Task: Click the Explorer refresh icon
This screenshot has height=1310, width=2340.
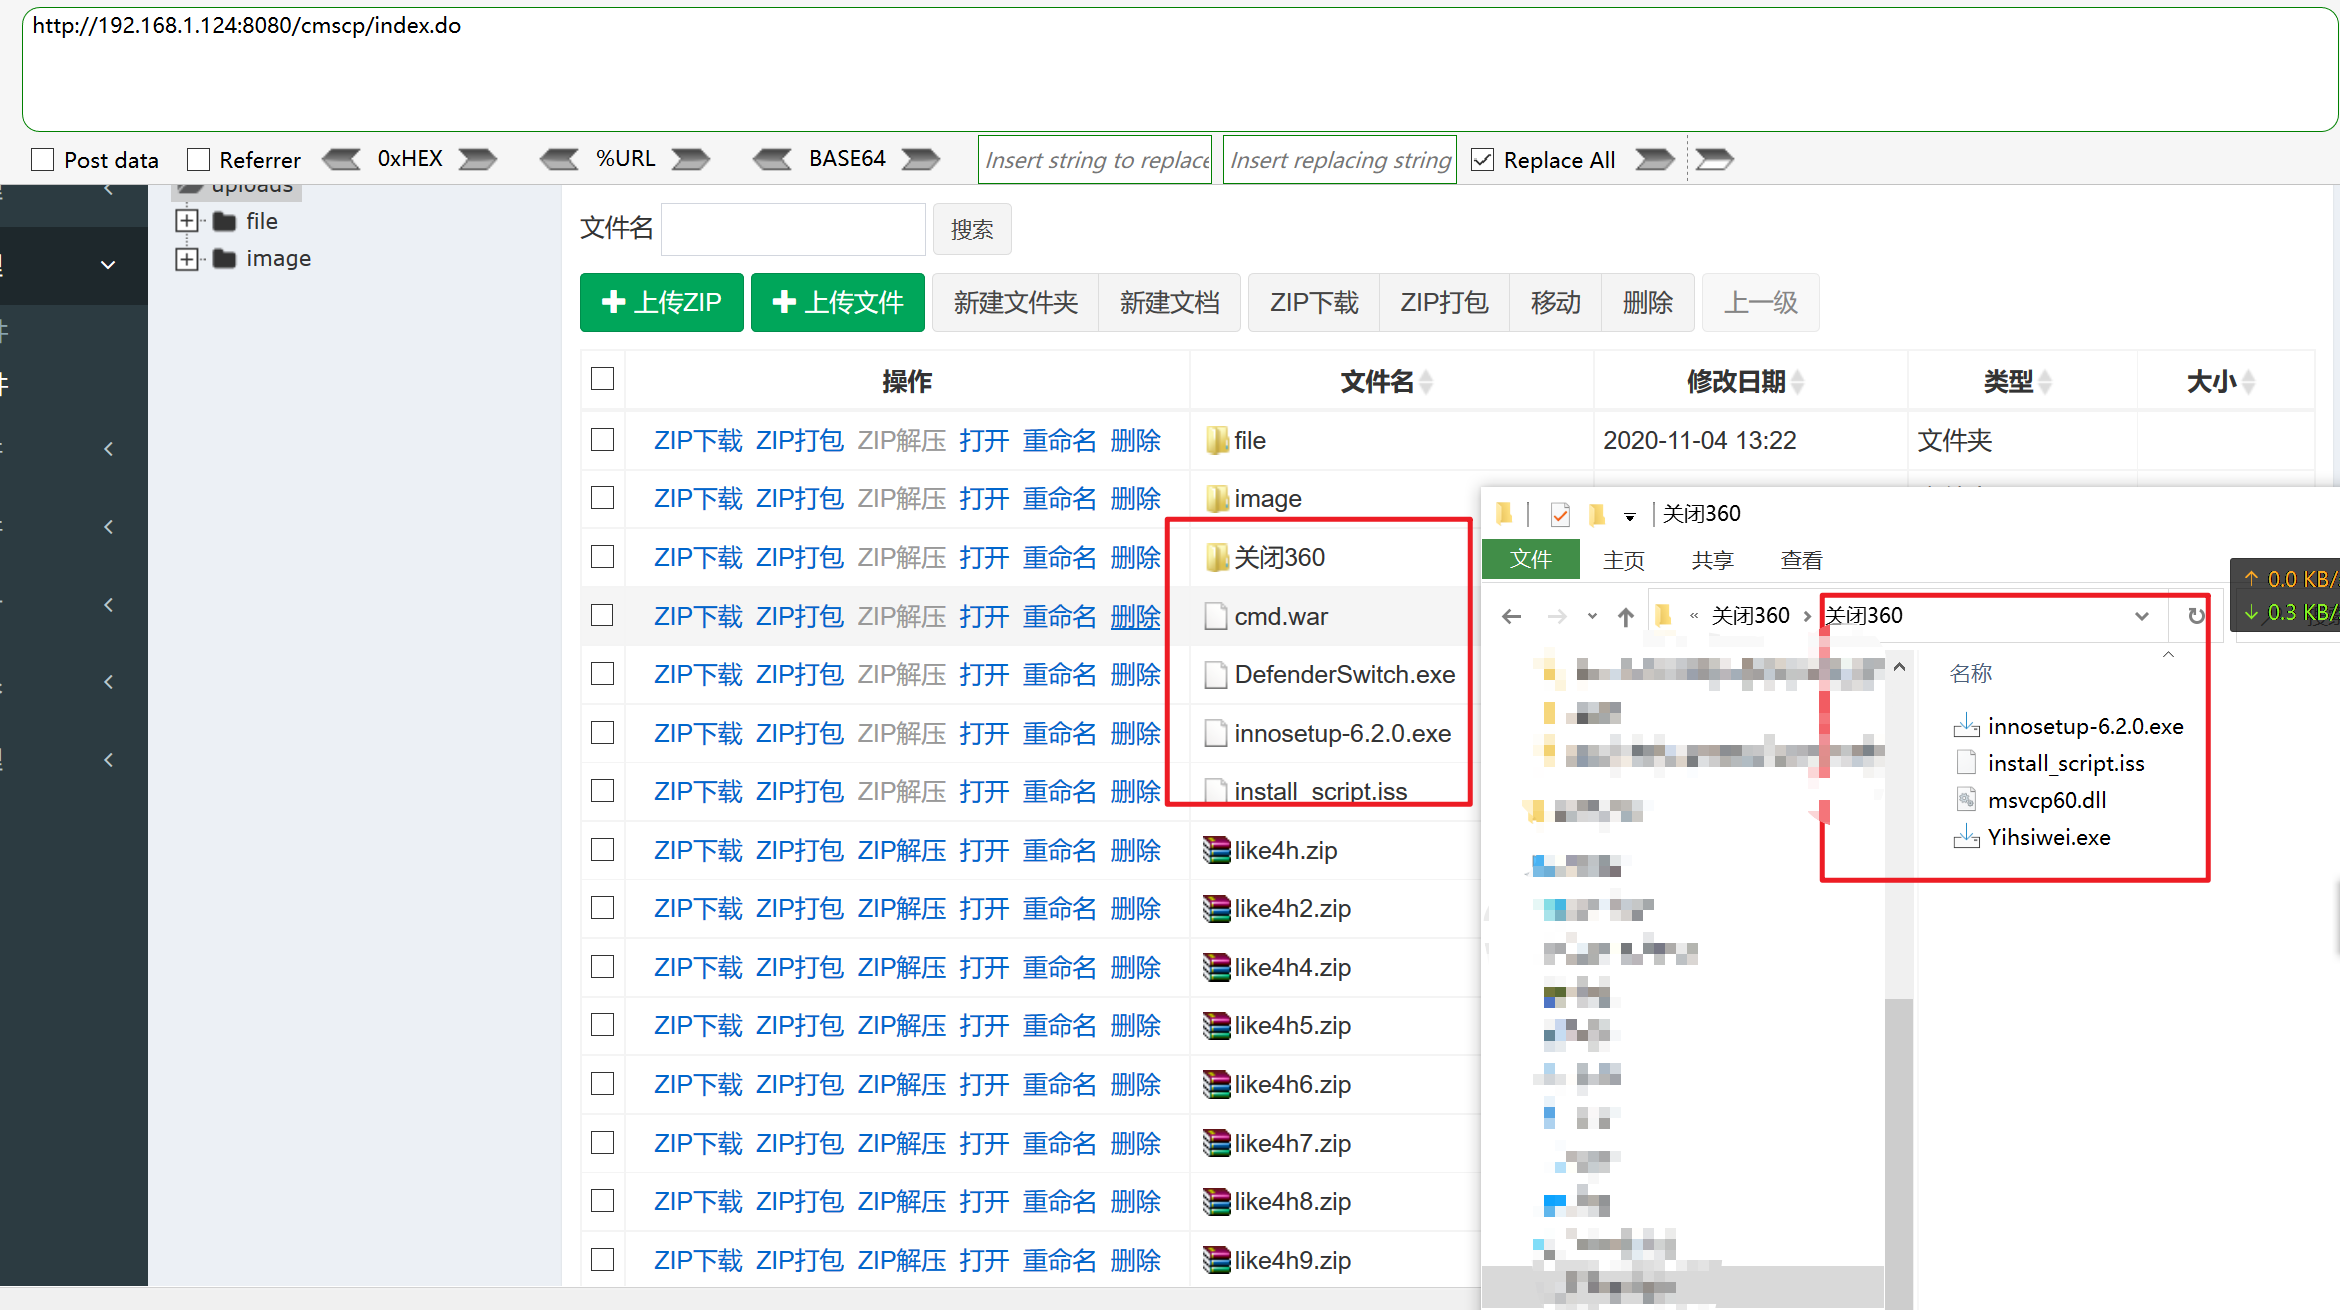Action: (2196, 616)
